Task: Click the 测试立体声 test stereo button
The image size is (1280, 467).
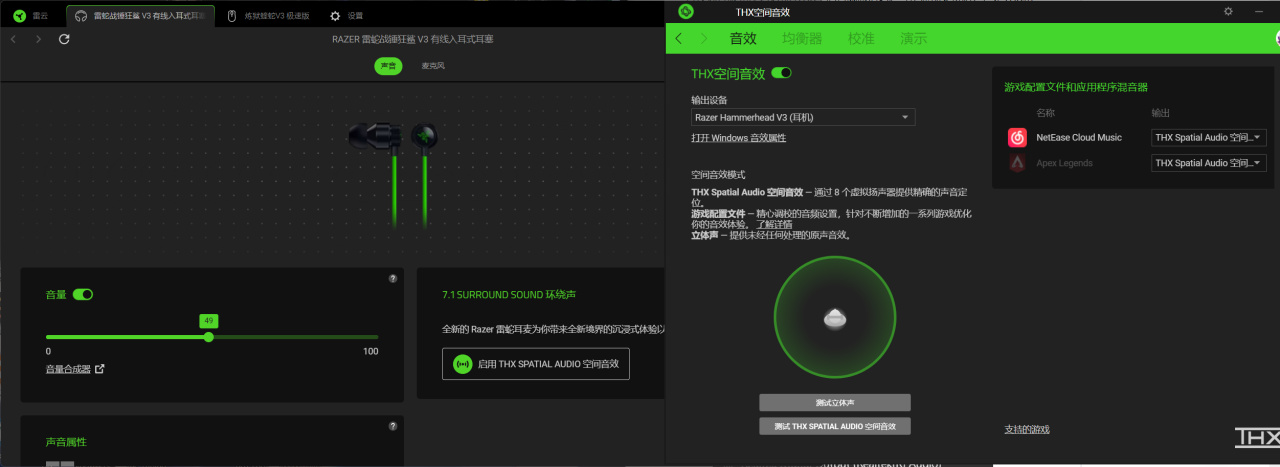Action: click(x=835, y=402)
